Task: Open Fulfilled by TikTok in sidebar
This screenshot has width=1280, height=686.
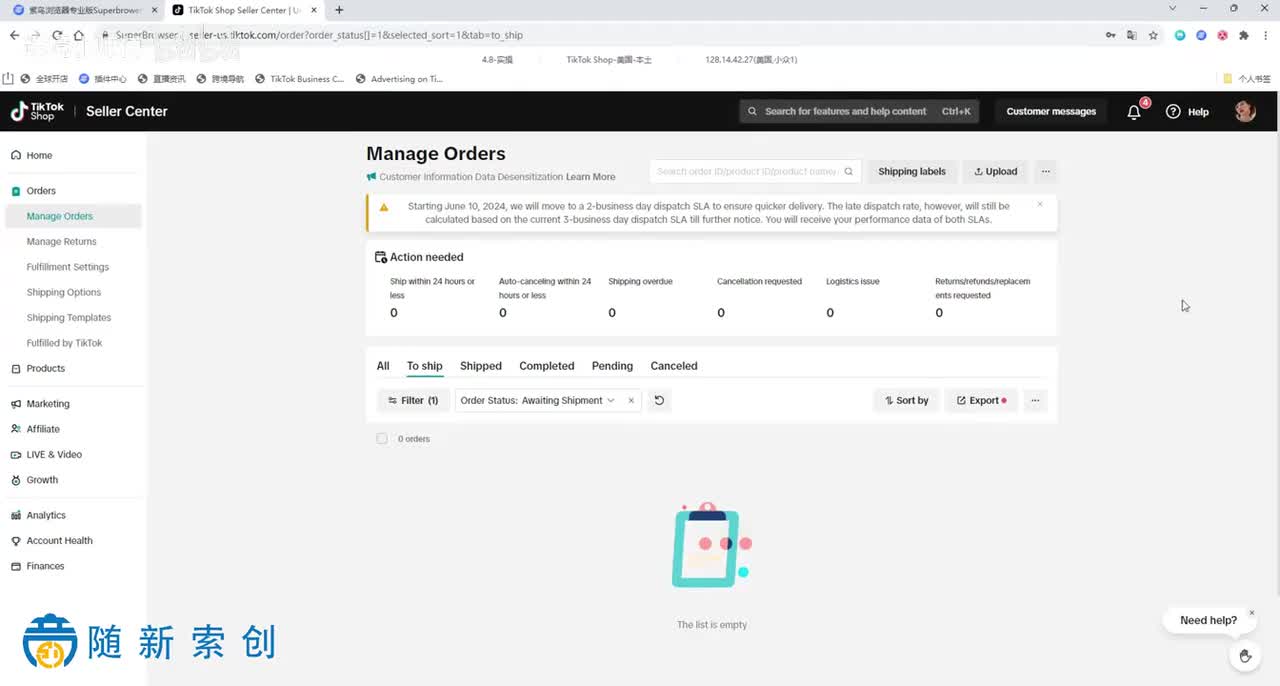Action: [x=65, y=343]
